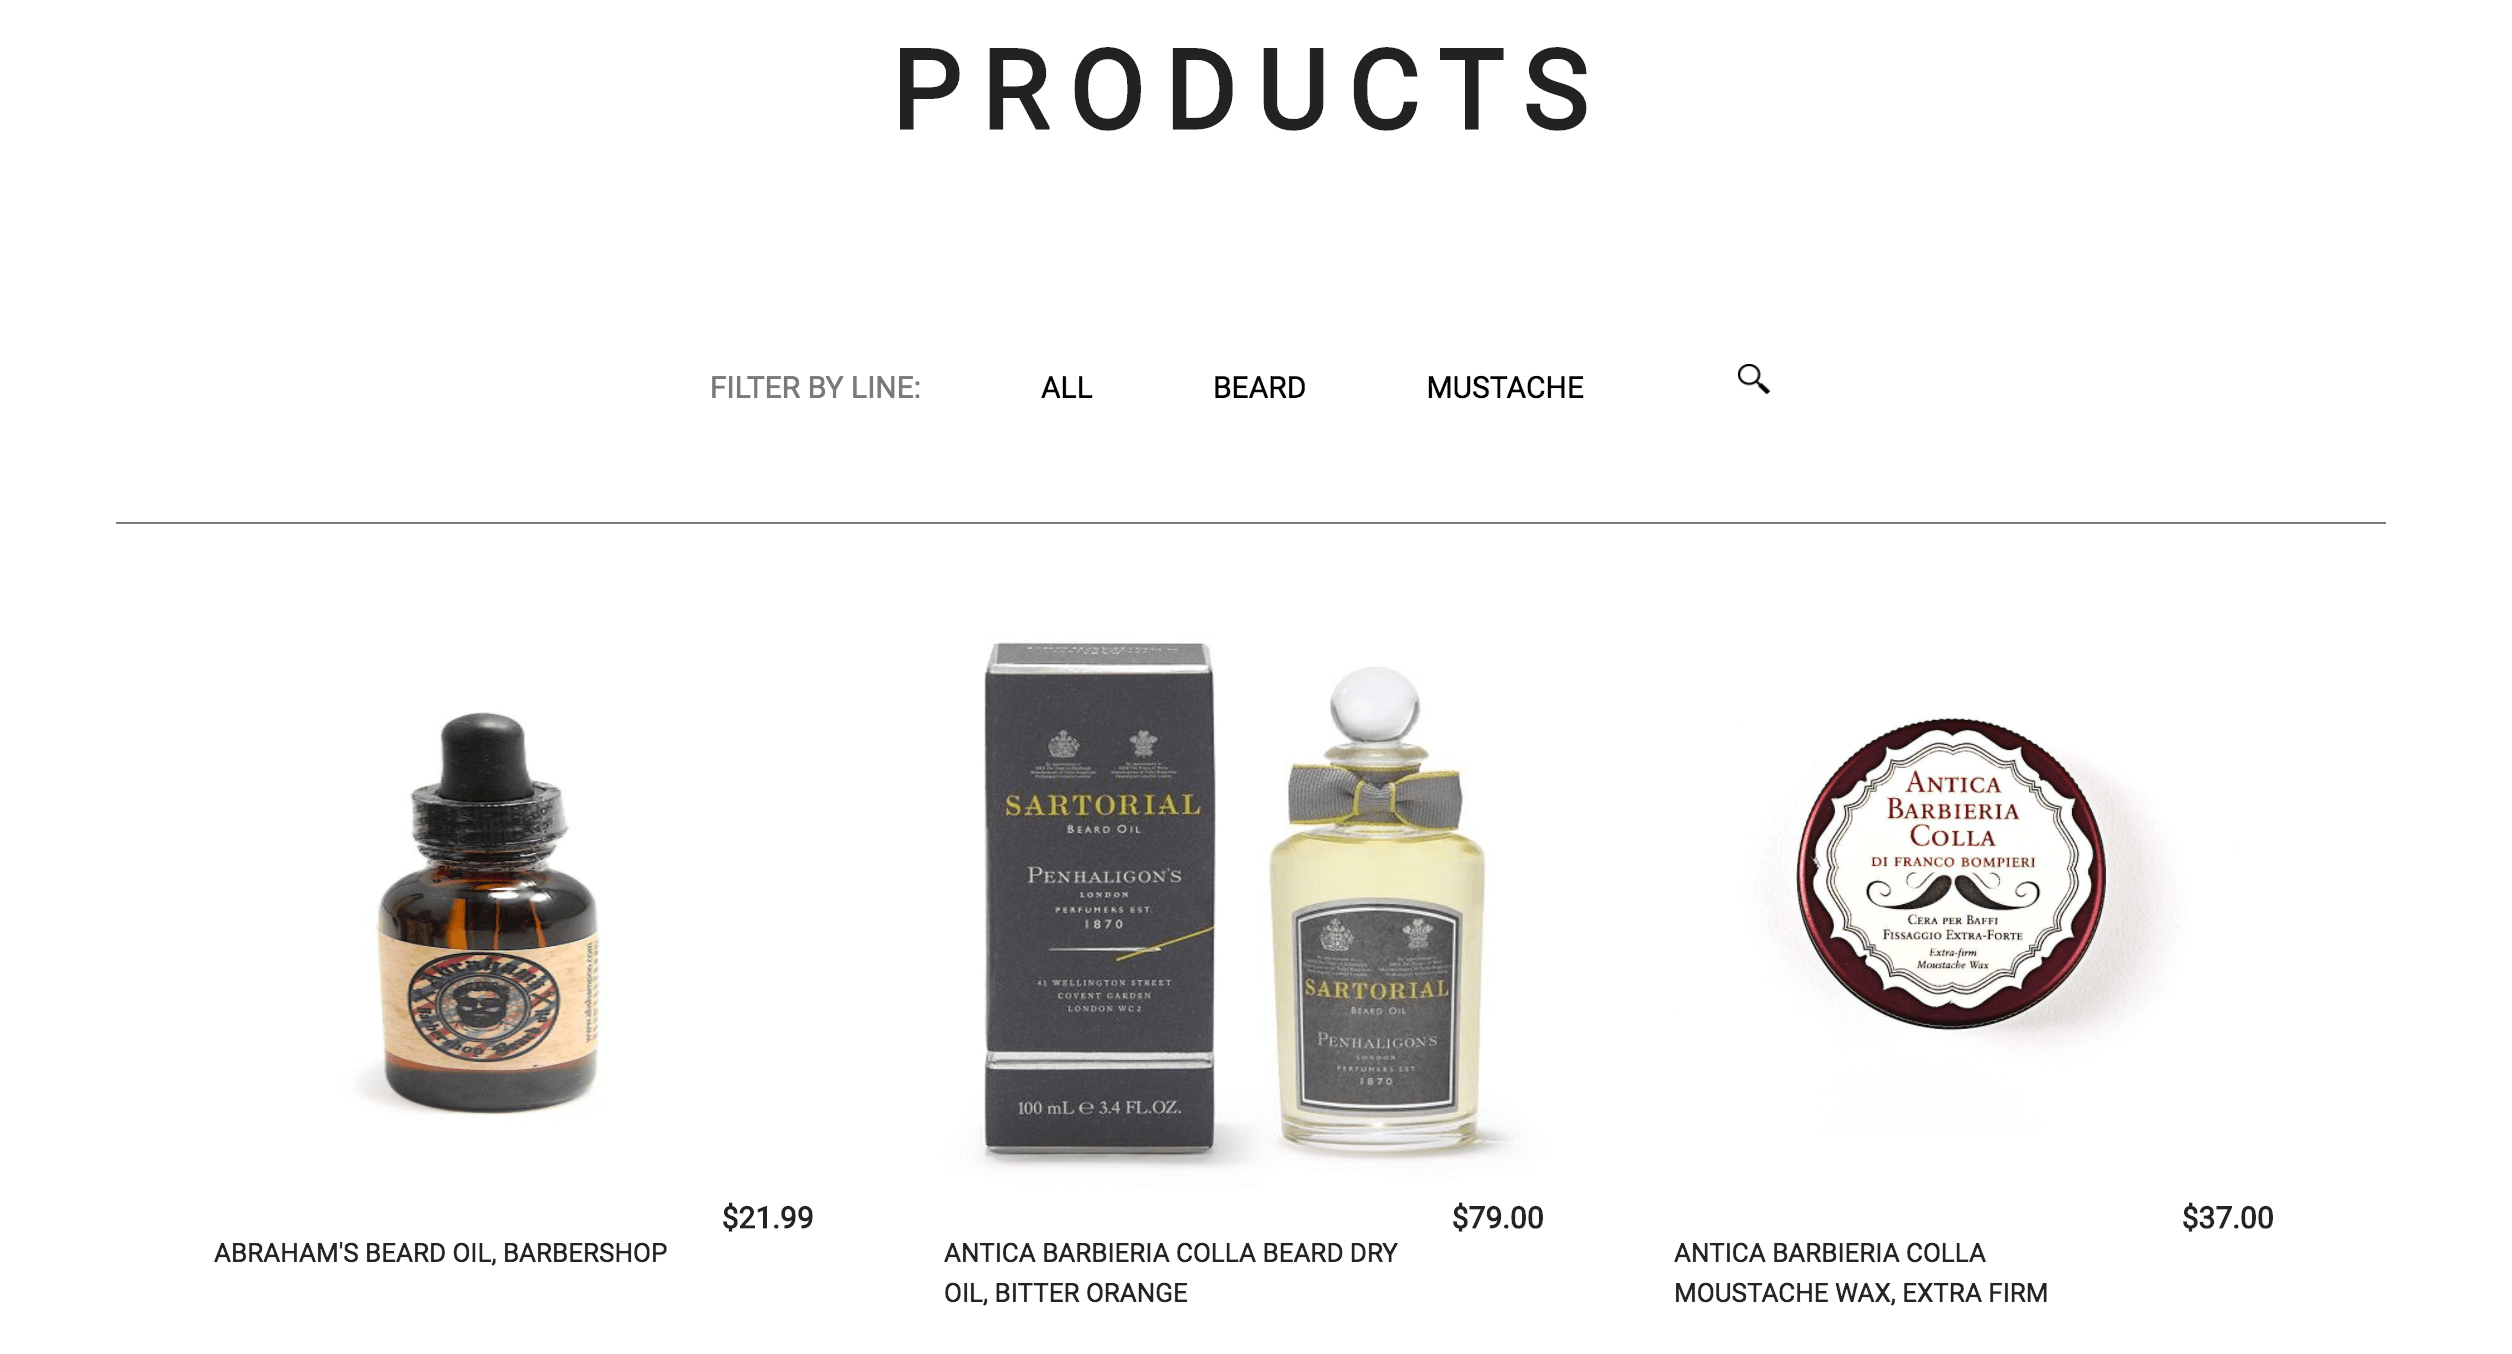Open the Antica Barbieria Colla wax tin image
The image size is (2512, 1354).
coord(1951,872)
